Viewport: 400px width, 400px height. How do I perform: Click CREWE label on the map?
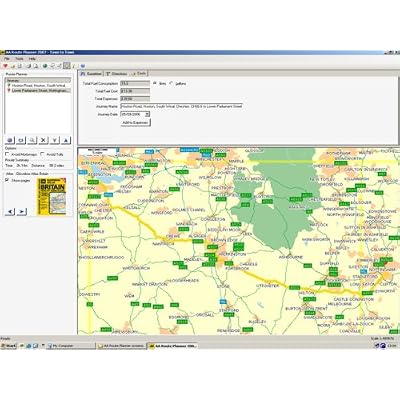point(172,236)
